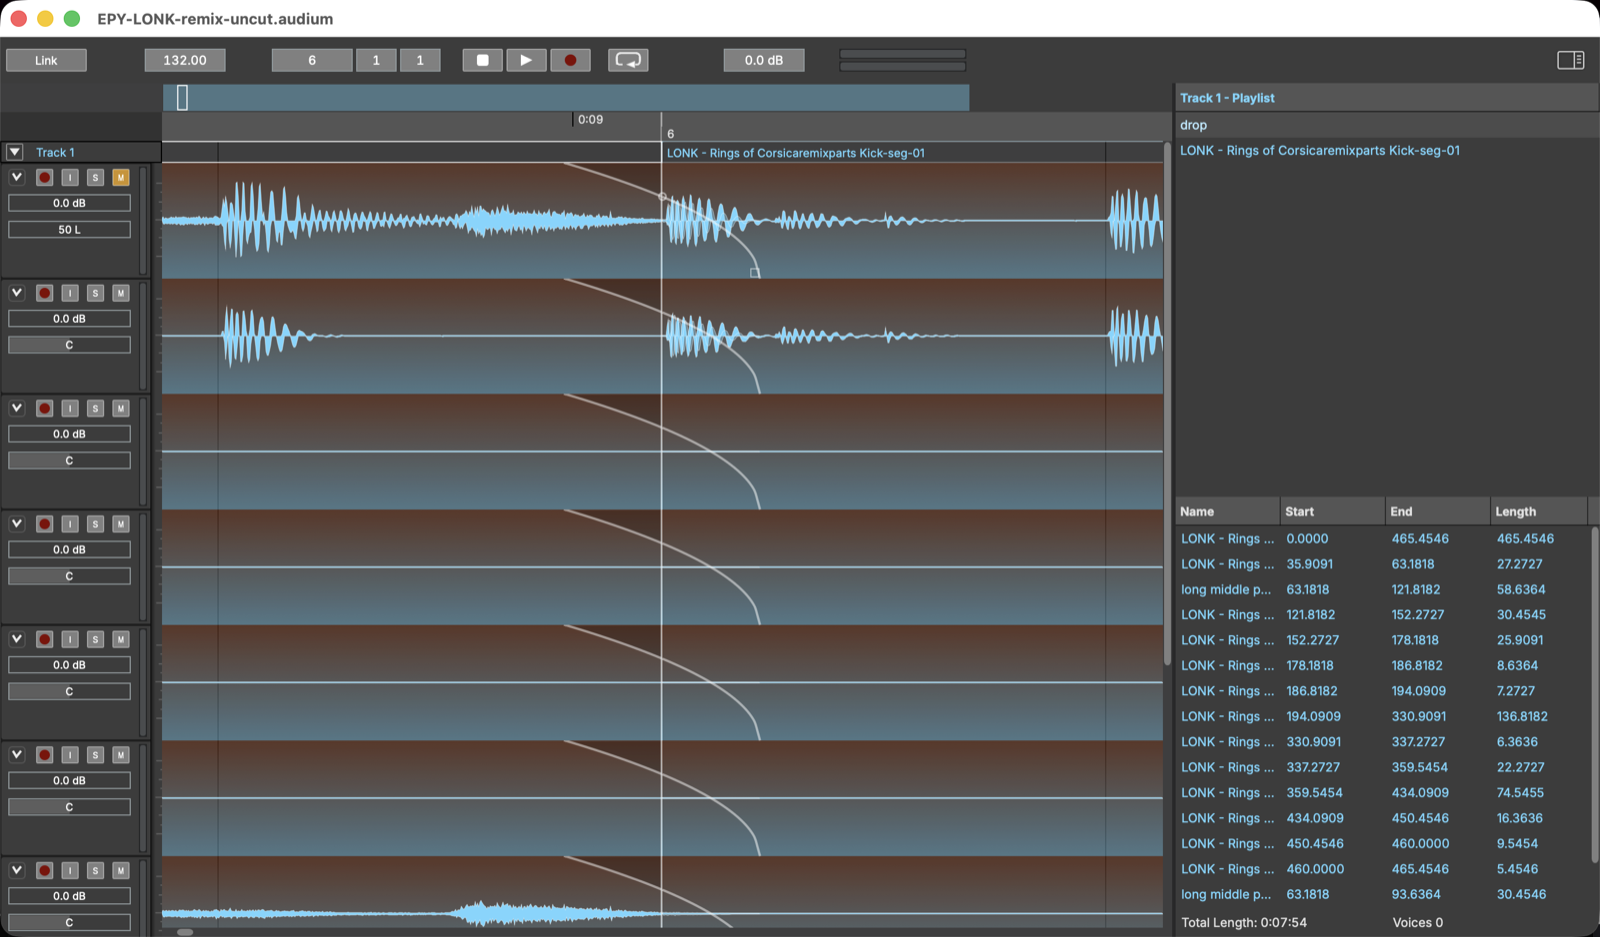Image resolution: width=1600 pixels, height=937 pixels.
Task: Enable input monitor I on fifth channel
Action: 70,639
